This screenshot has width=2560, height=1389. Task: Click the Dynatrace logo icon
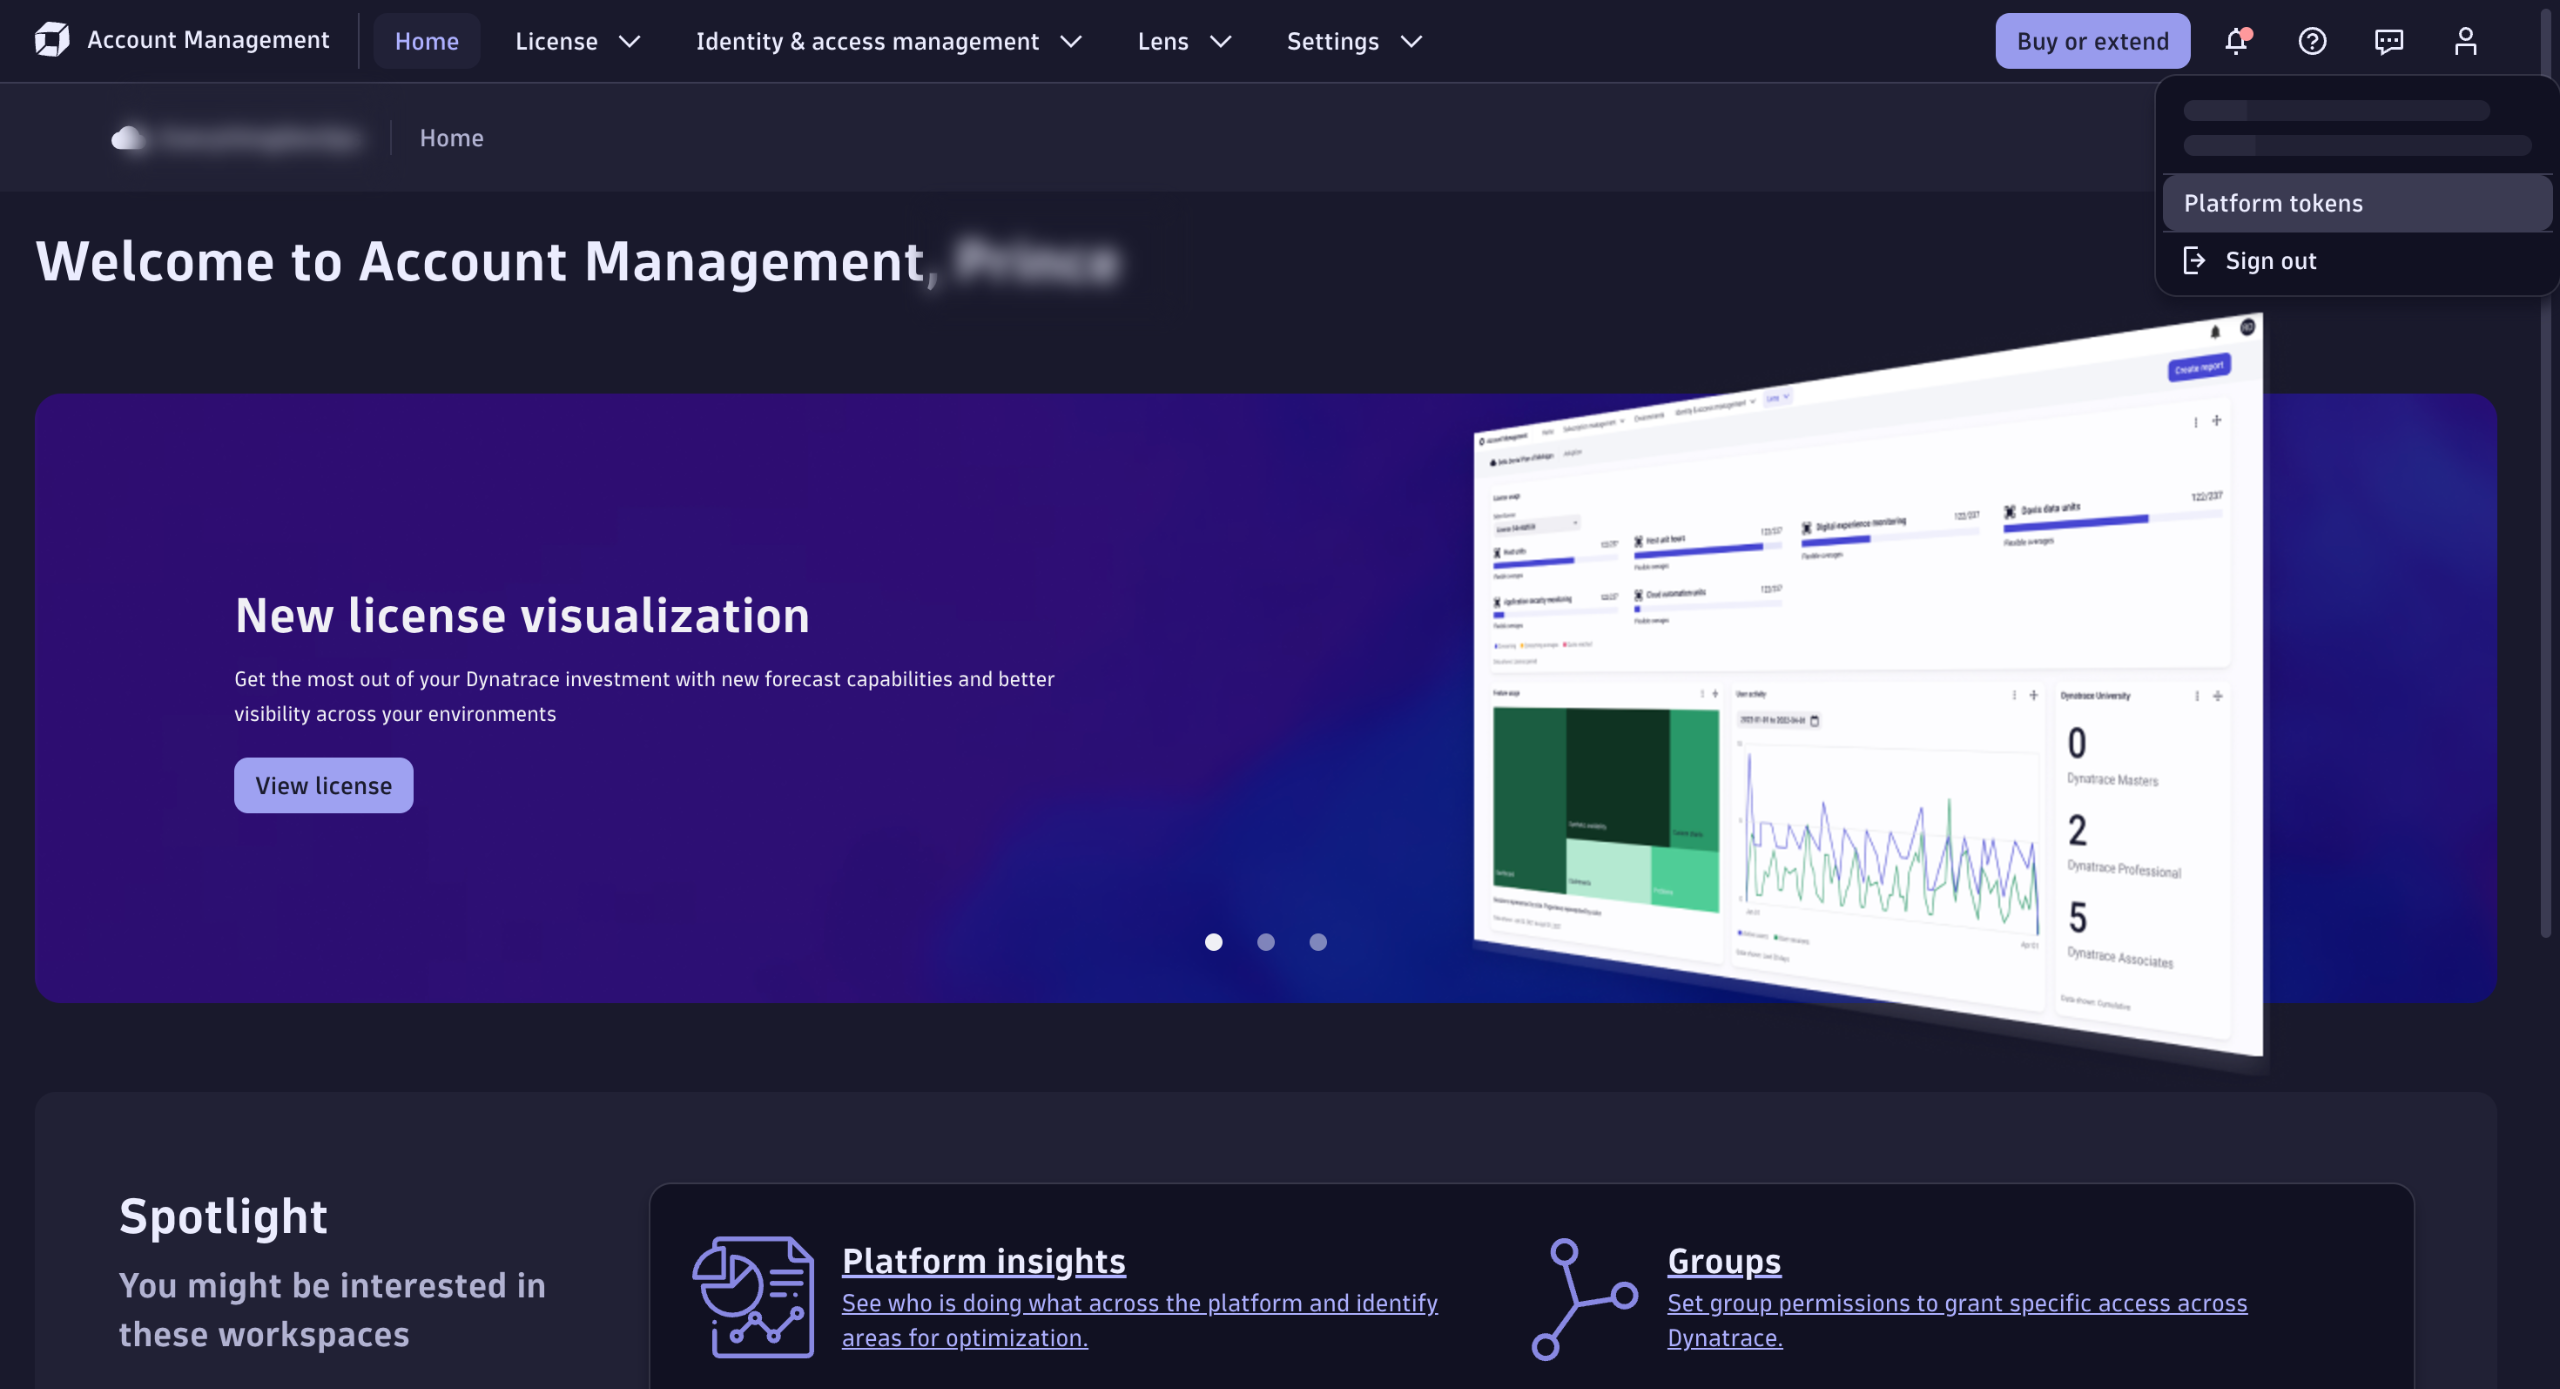pos(52,40)
